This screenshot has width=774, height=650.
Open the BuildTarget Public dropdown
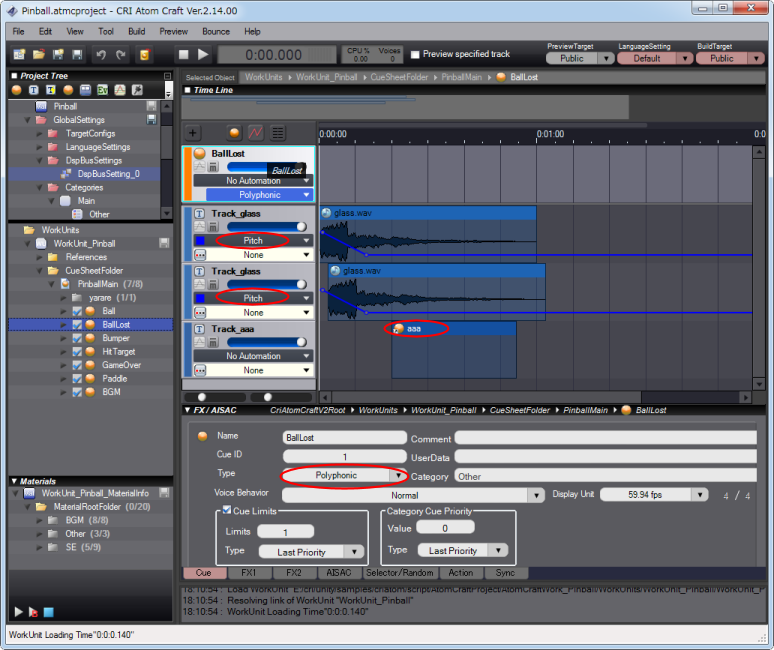(x=729, y=58)
